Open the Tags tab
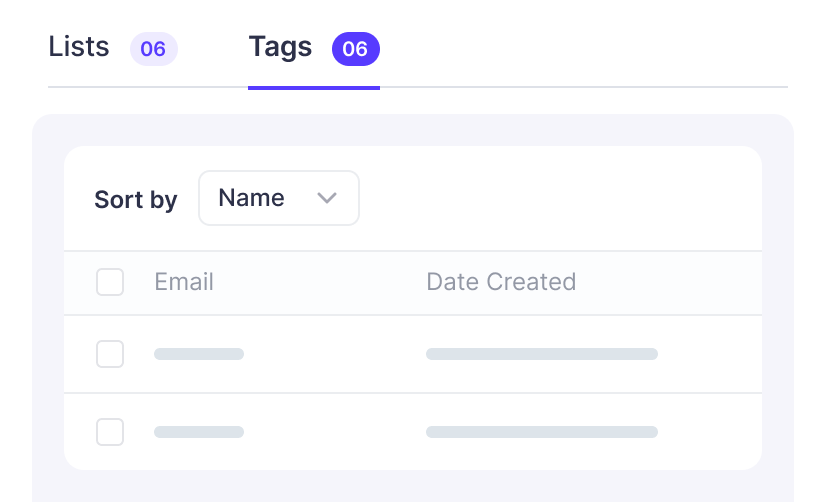The width and height of the screenshot is (826, 502). pyautogui.click(x=280, y=47)
